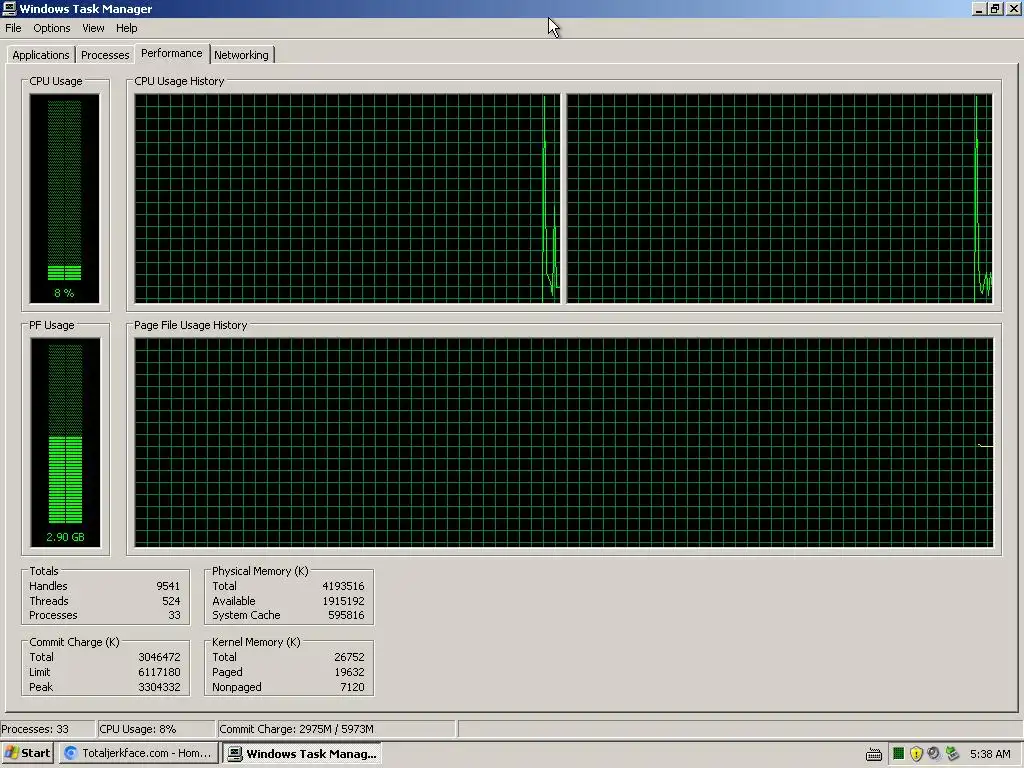Click the Available memory value 1915192
This screenshot has width=1024, height=768.
344,601
